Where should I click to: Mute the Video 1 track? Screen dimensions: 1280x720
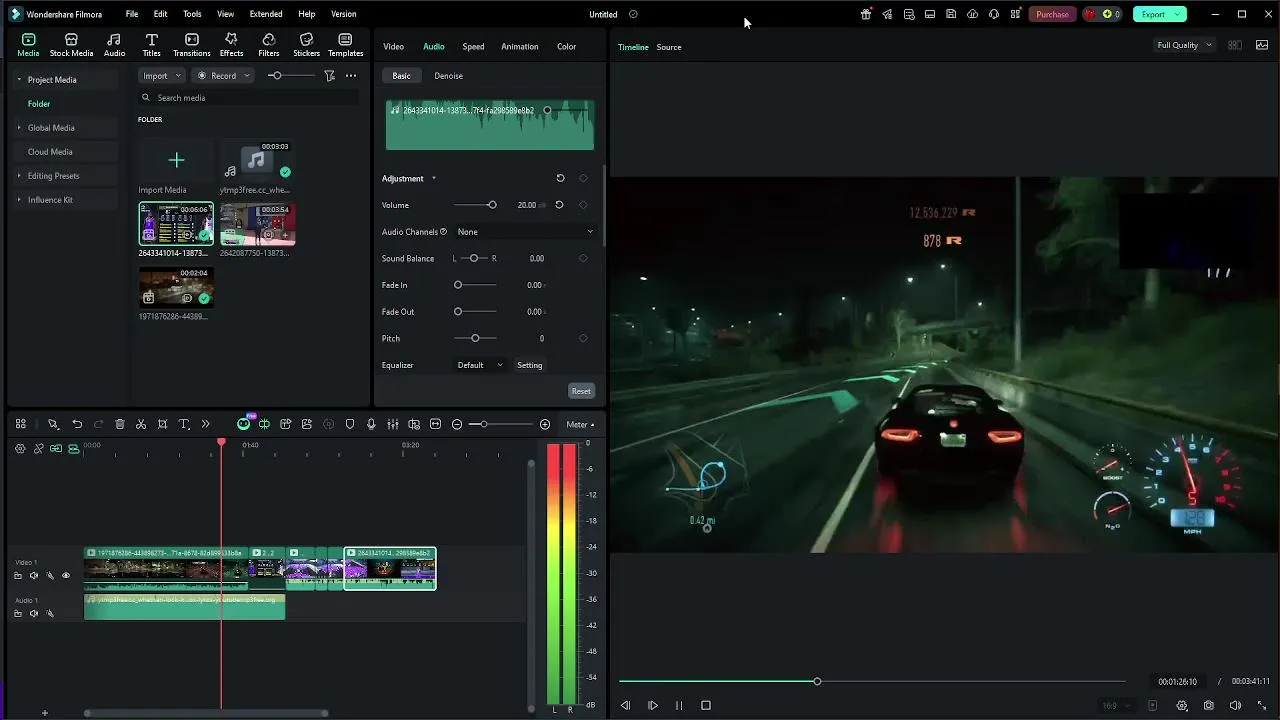[x=33, y=575]
